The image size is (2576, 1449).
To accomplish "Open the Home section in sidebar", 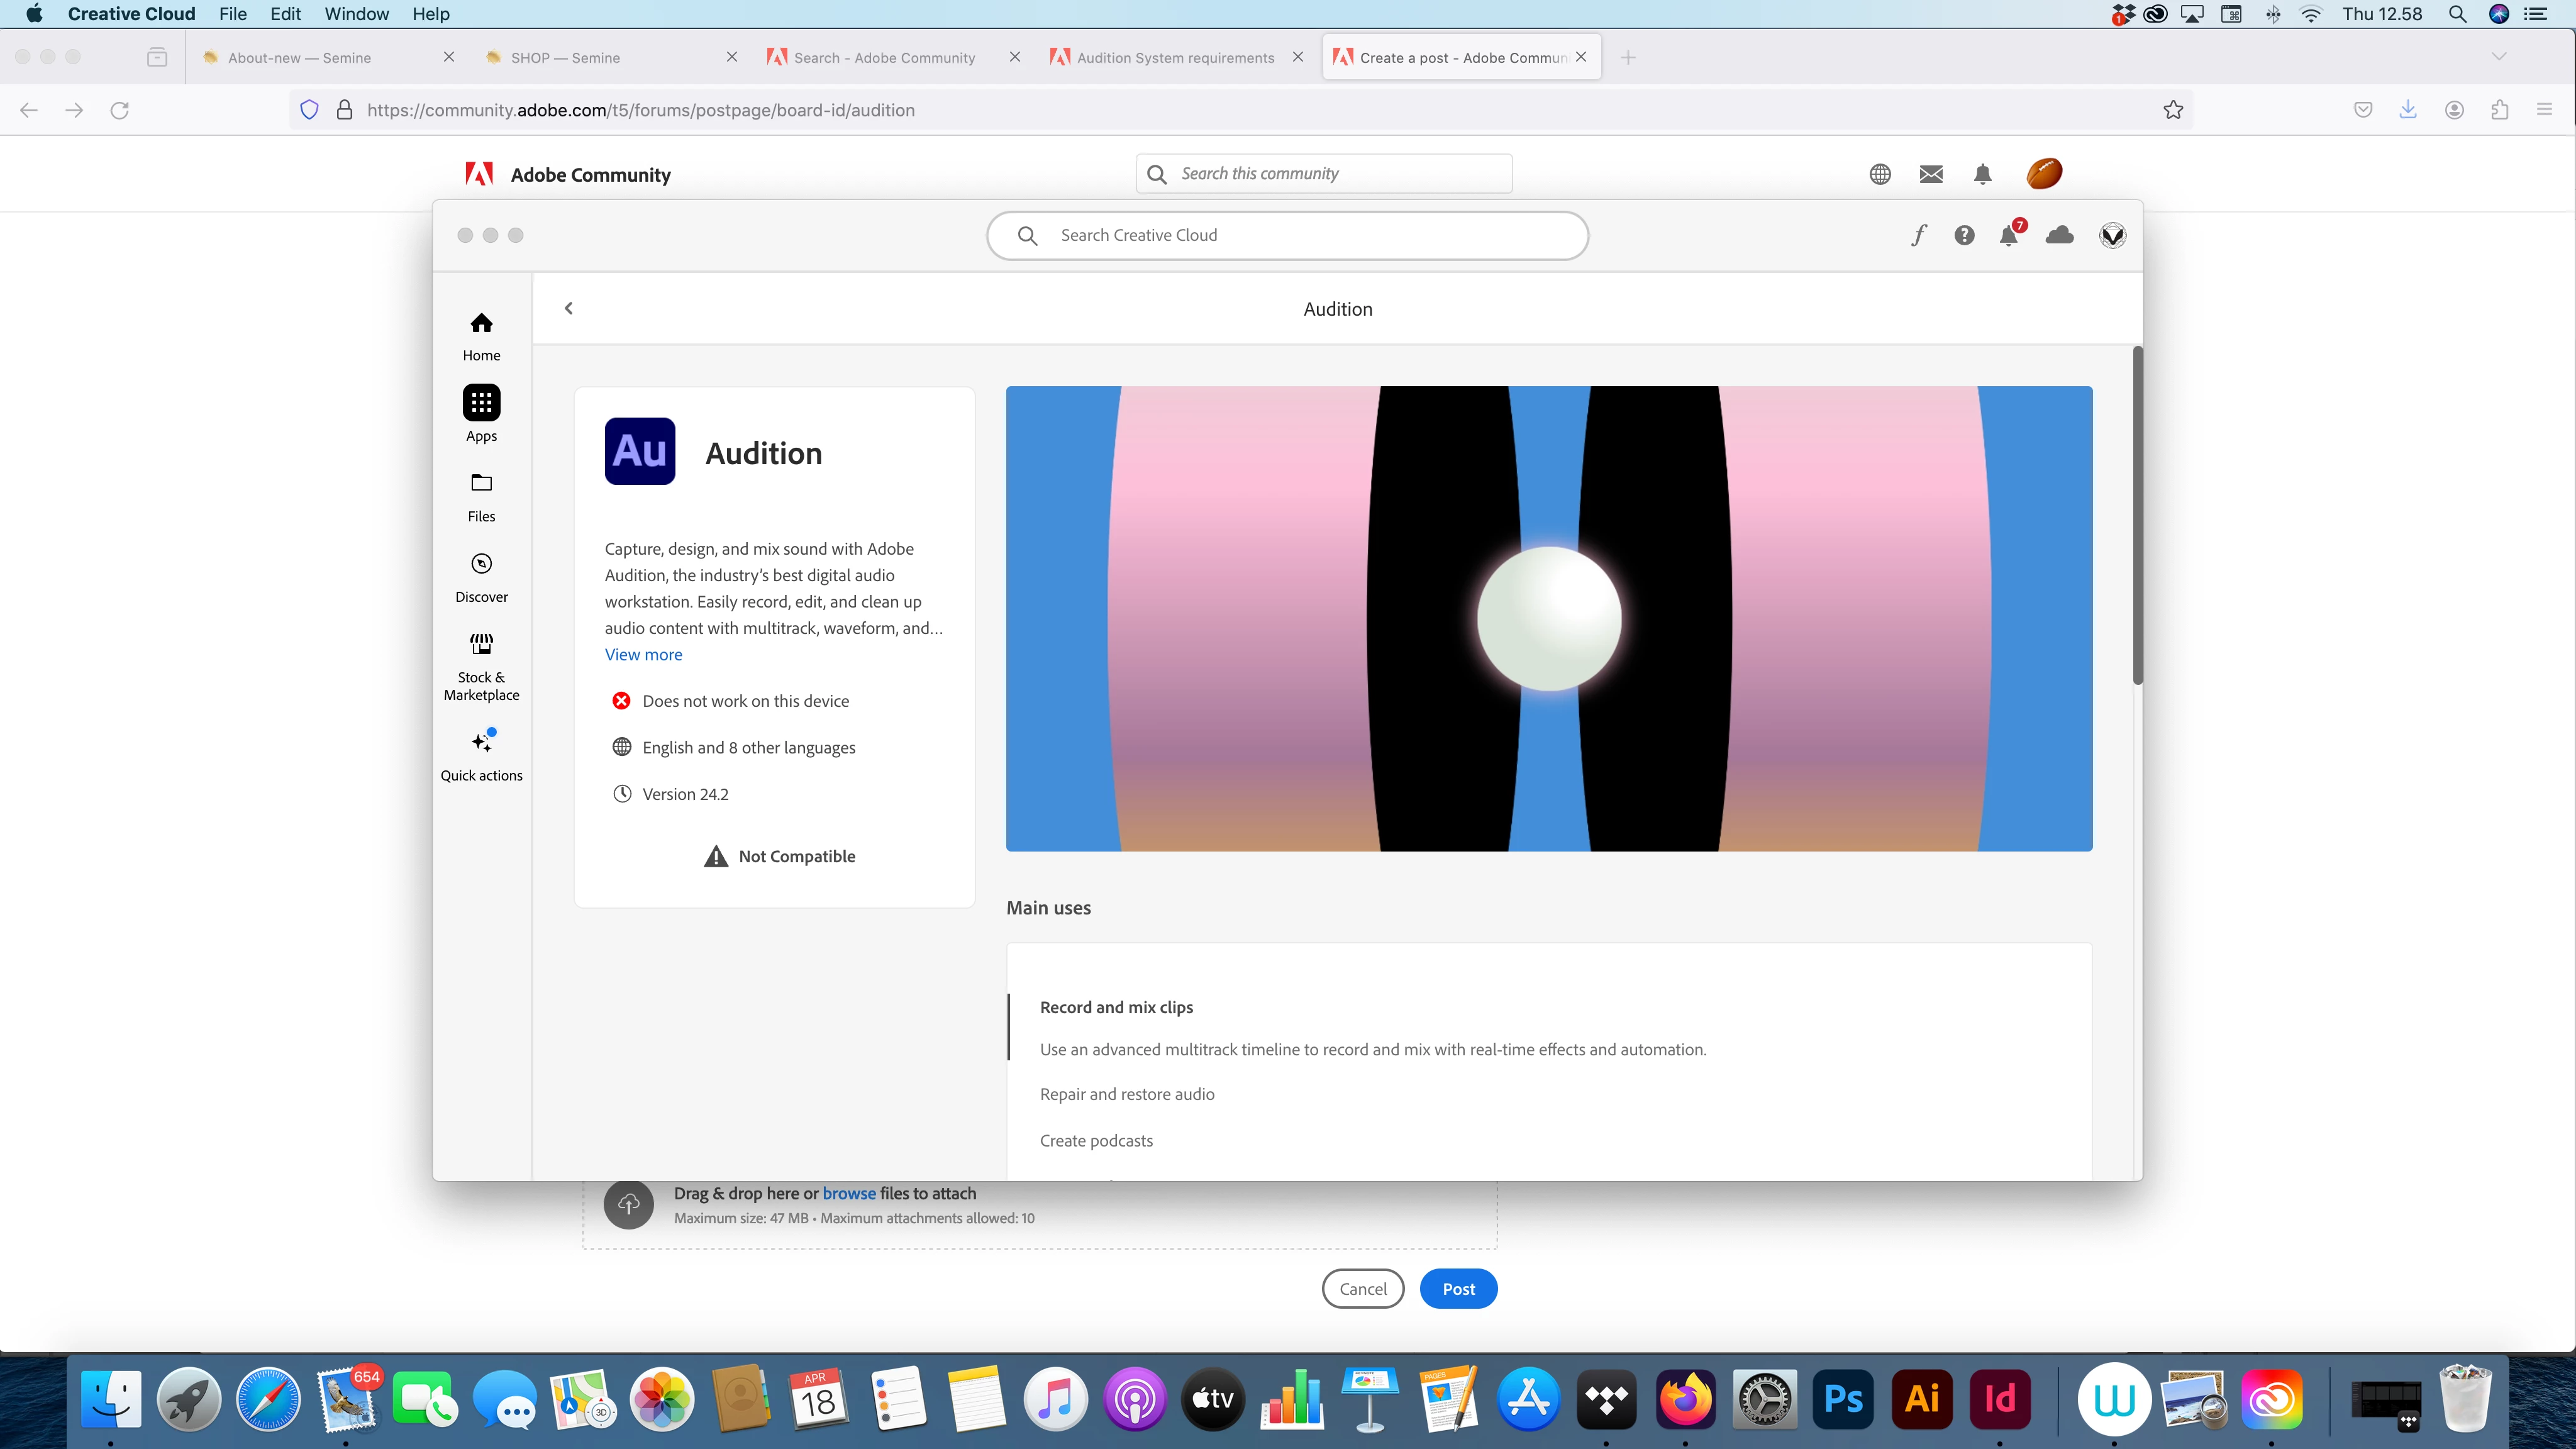I will [x=481, y=335].
